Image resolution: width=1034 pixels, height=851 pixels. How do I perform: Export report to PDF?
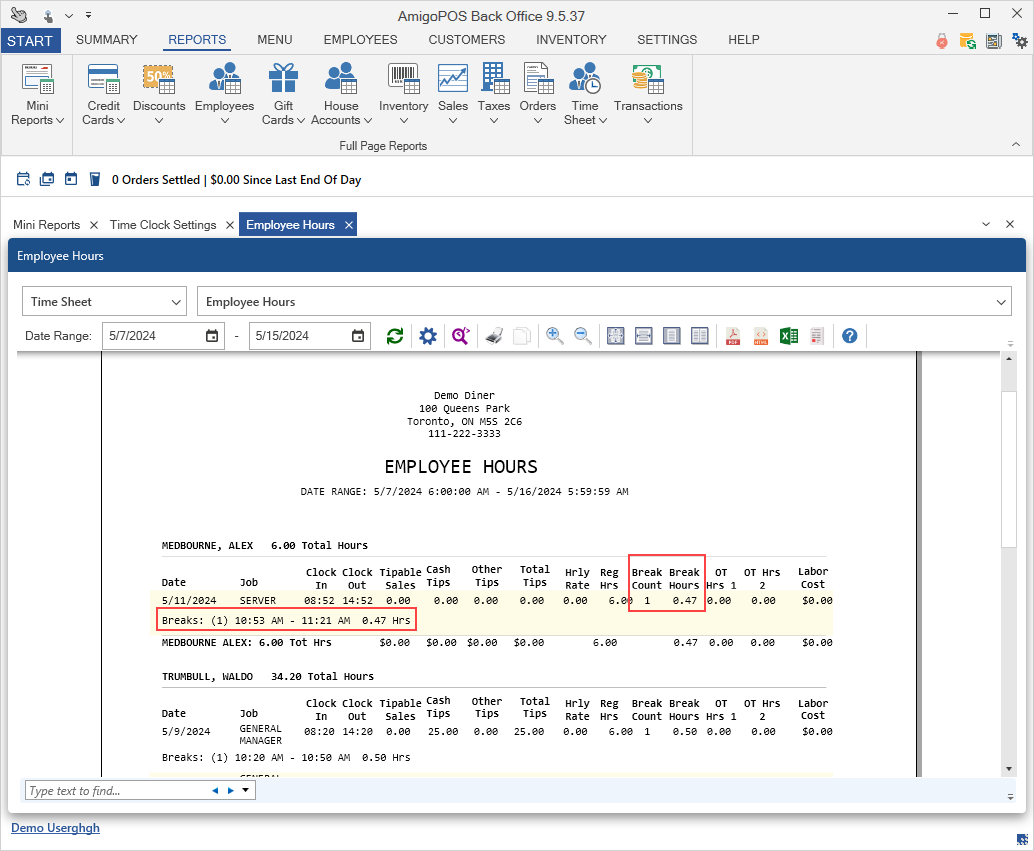tap(733, 336)
